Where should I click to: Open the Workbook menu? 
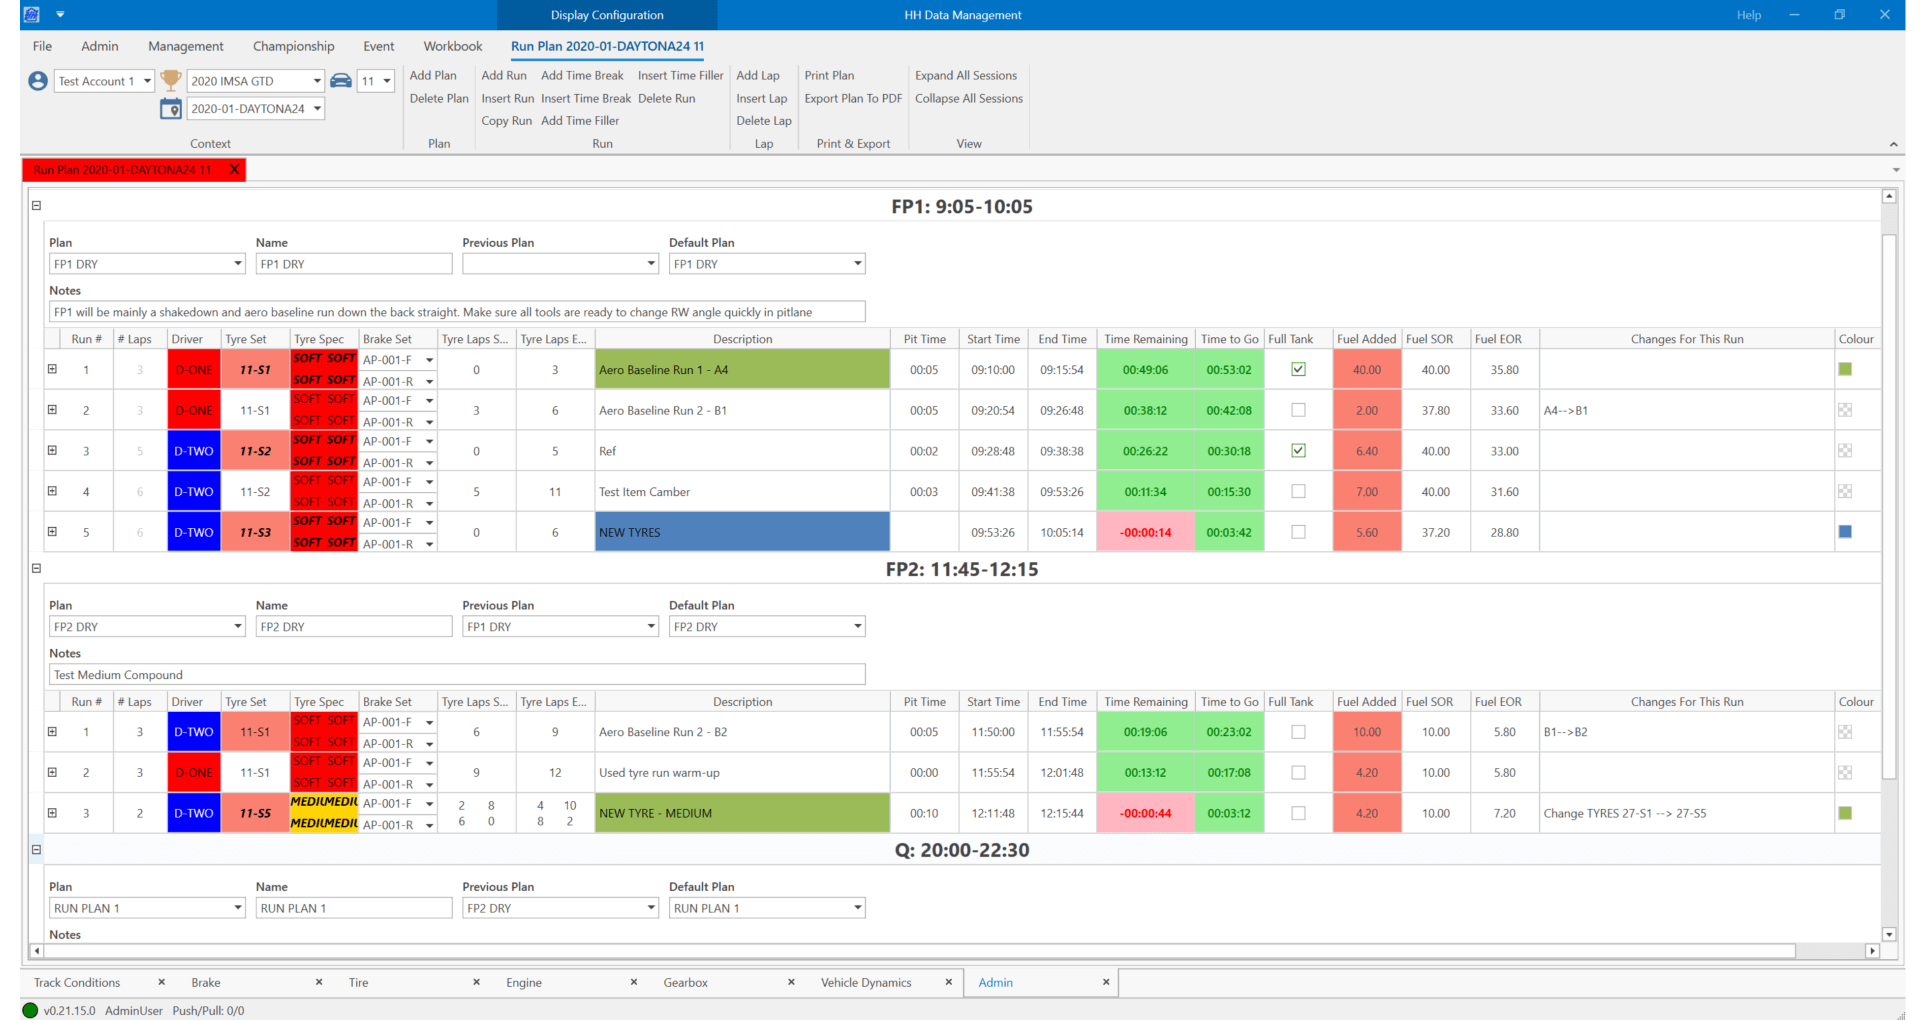coord(452,46)
